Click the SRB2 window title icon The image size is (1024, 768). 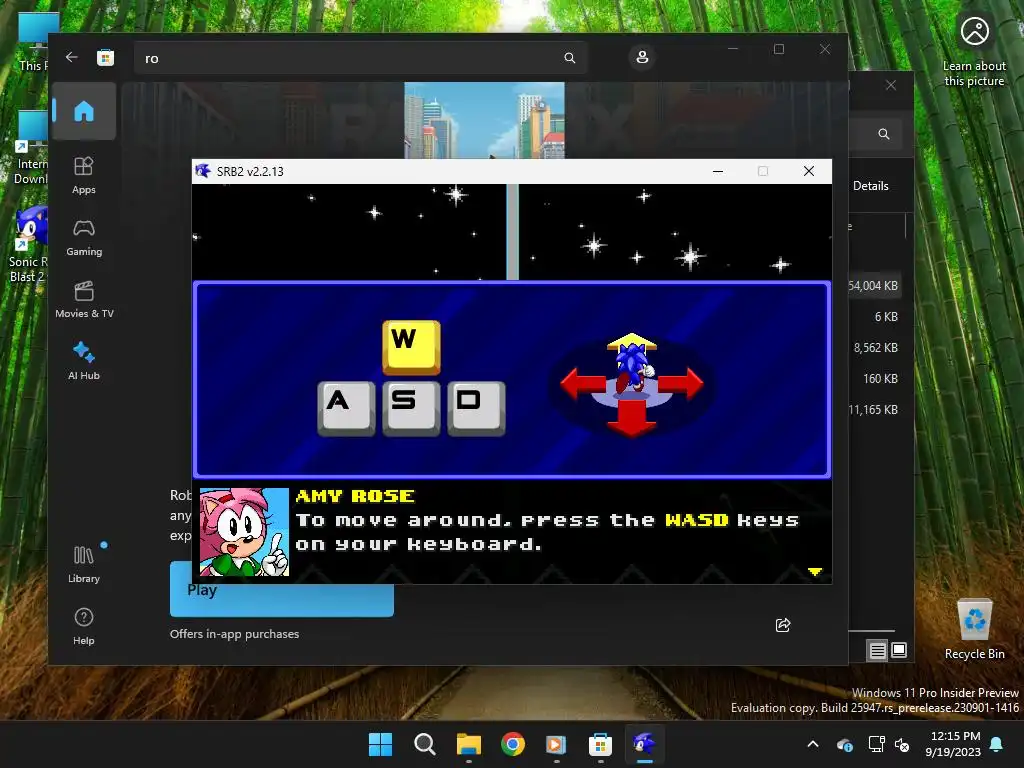point(202,171)
